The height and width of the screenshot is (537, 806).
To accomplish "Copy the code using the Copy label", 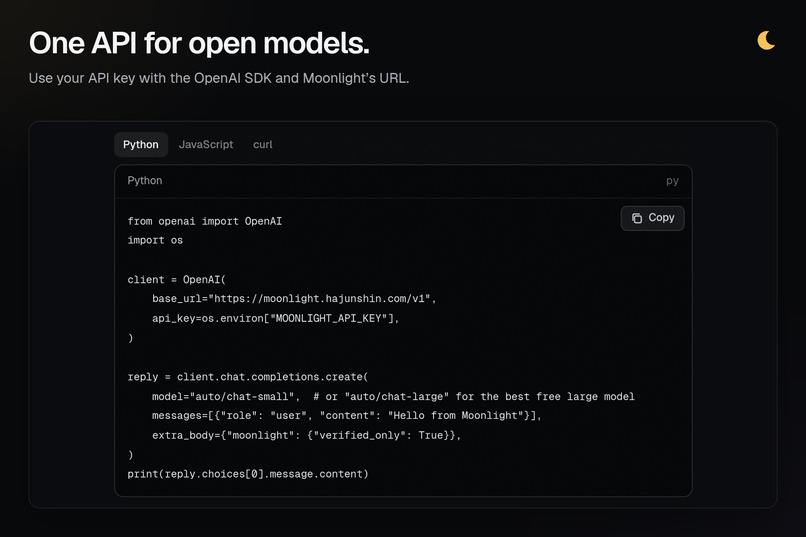I will point(661,218).
